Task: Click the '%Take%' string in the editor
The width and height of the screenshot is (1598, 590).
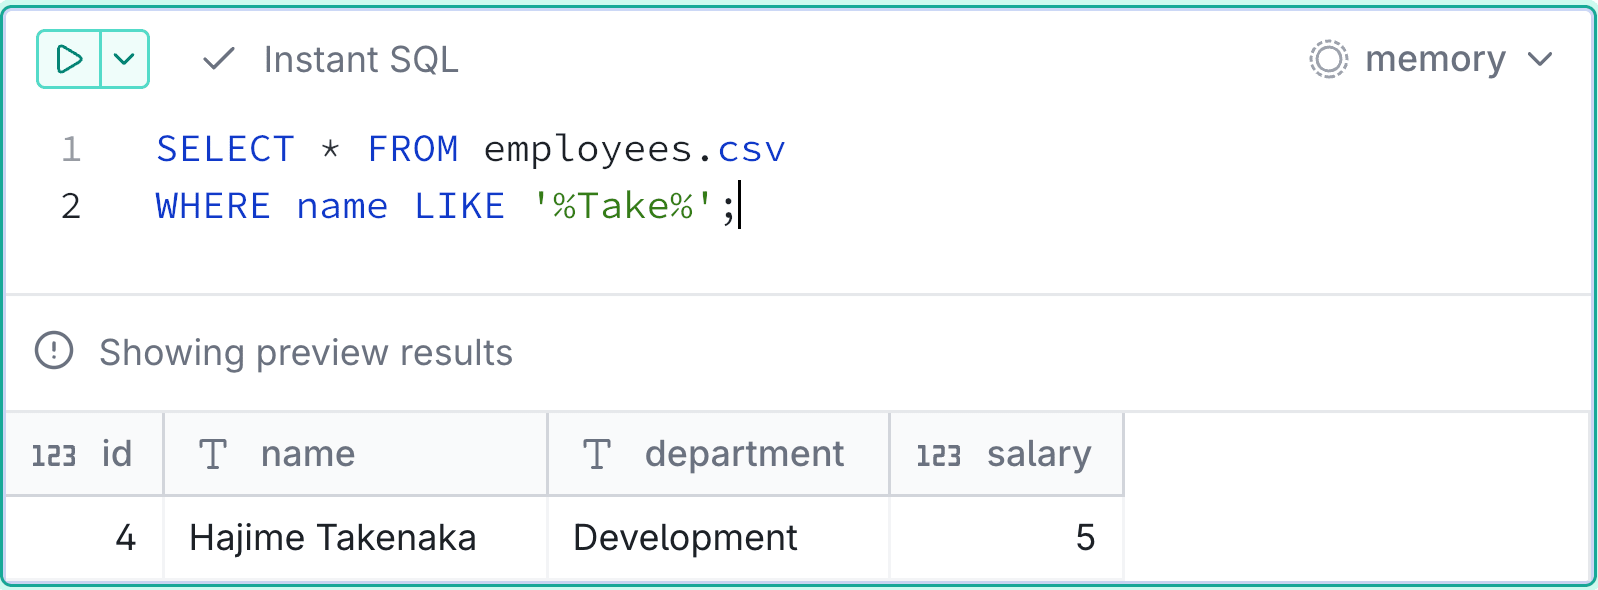Action: 622,206
